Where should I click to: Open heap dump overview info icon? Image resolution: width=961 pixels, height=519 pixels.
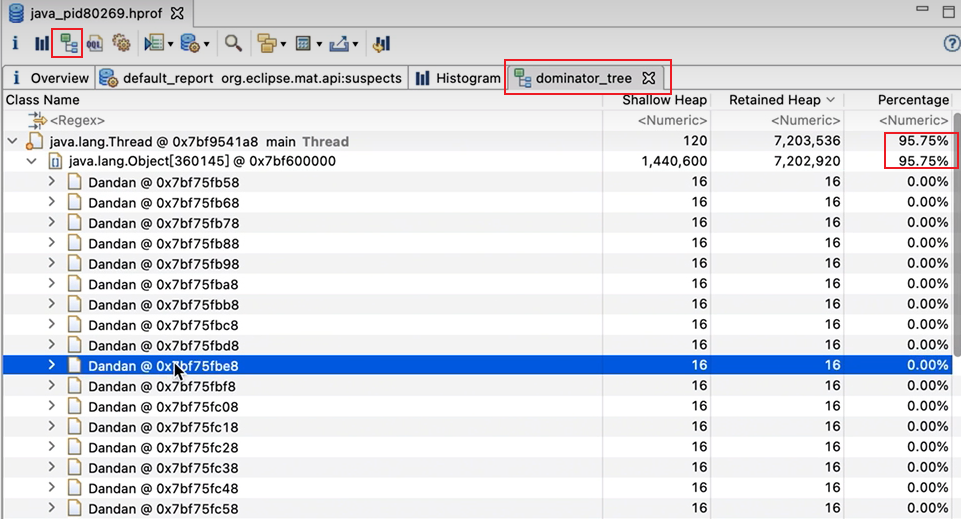click(15, 44)
